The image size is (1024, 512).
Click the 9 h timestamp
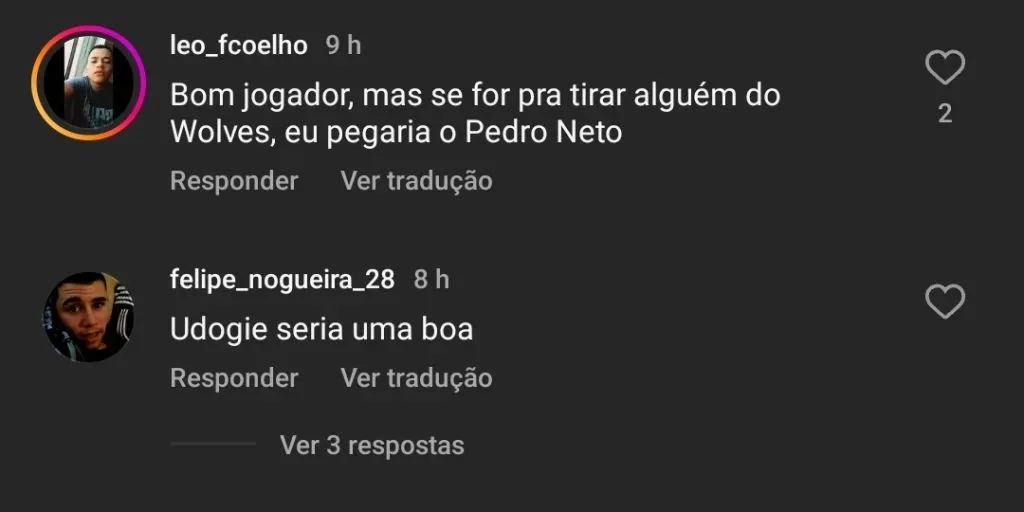point(343,46)
